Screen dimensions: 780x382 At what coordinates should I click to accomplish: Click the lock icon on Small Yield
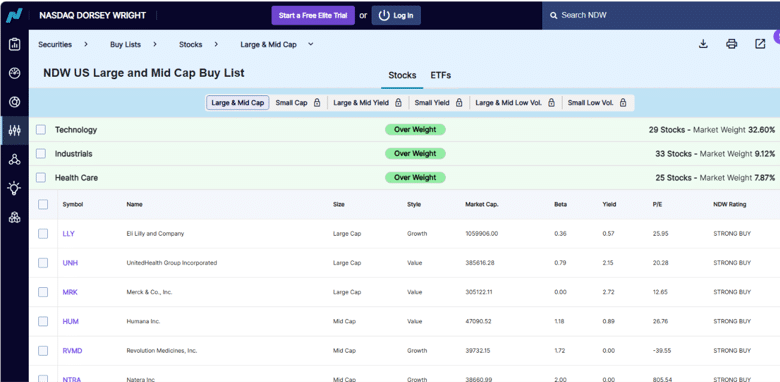[x=459, y=102]
